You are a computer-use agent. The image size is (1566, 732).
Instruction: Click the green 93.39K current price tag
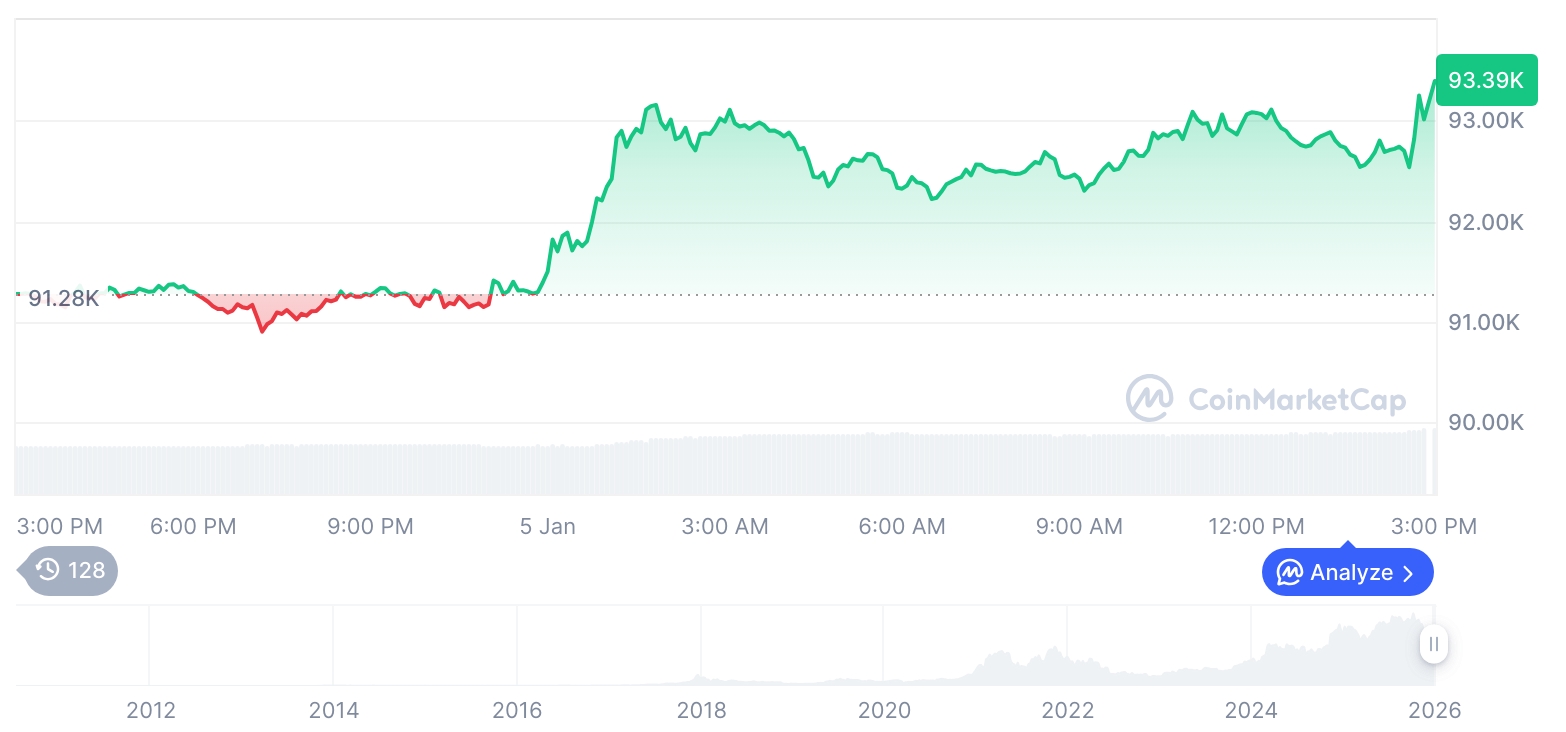coord(1485,80)
